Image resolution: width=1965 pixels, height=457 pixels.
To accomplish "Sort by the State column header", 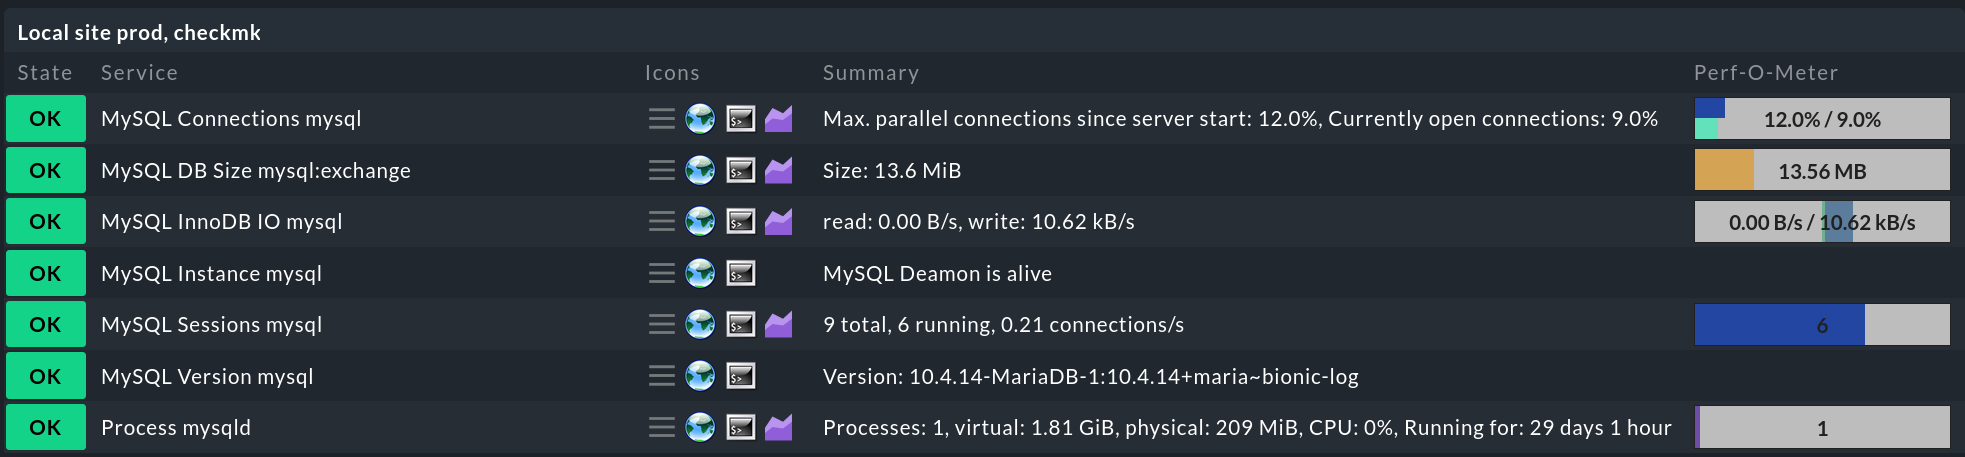I will point(45,73).
